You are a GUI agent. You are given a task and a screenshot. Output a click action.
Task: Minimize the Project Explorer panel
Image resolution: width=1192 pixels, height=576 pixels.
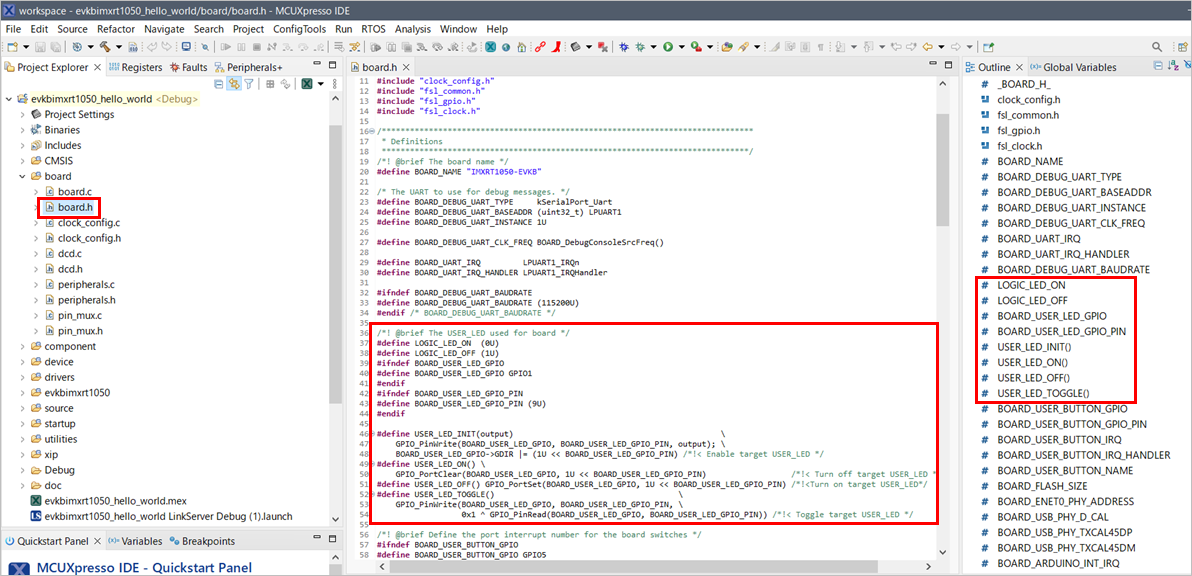click(x=317, y=65)
